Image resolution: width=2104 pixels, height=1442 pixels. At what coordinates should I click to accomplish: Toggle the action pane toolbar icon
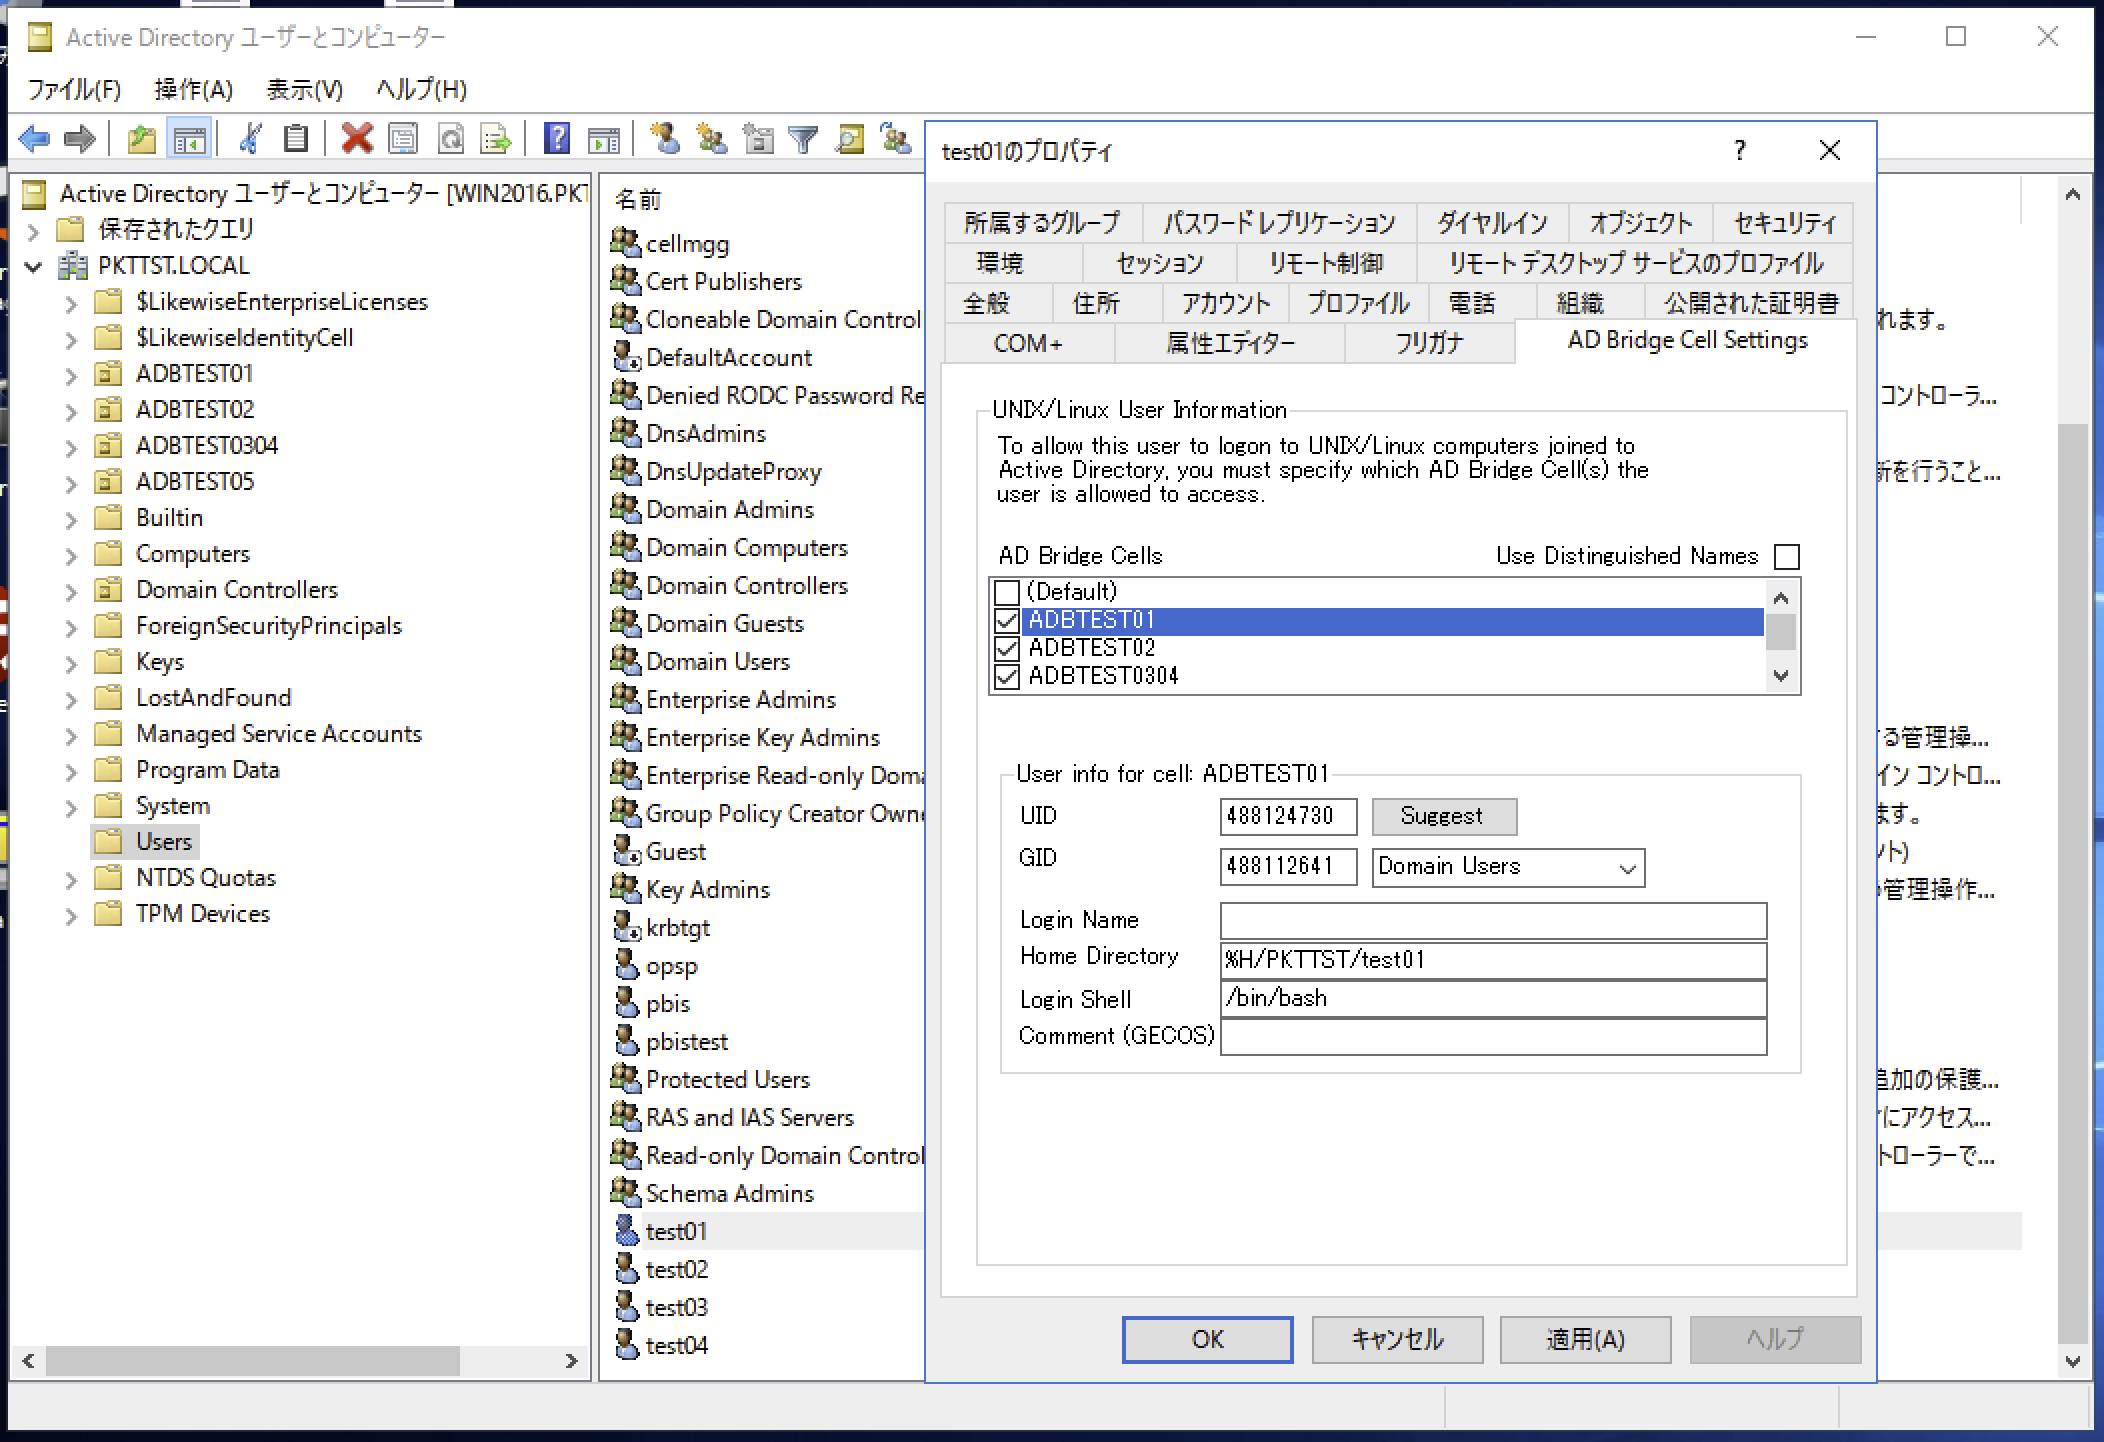603,138
